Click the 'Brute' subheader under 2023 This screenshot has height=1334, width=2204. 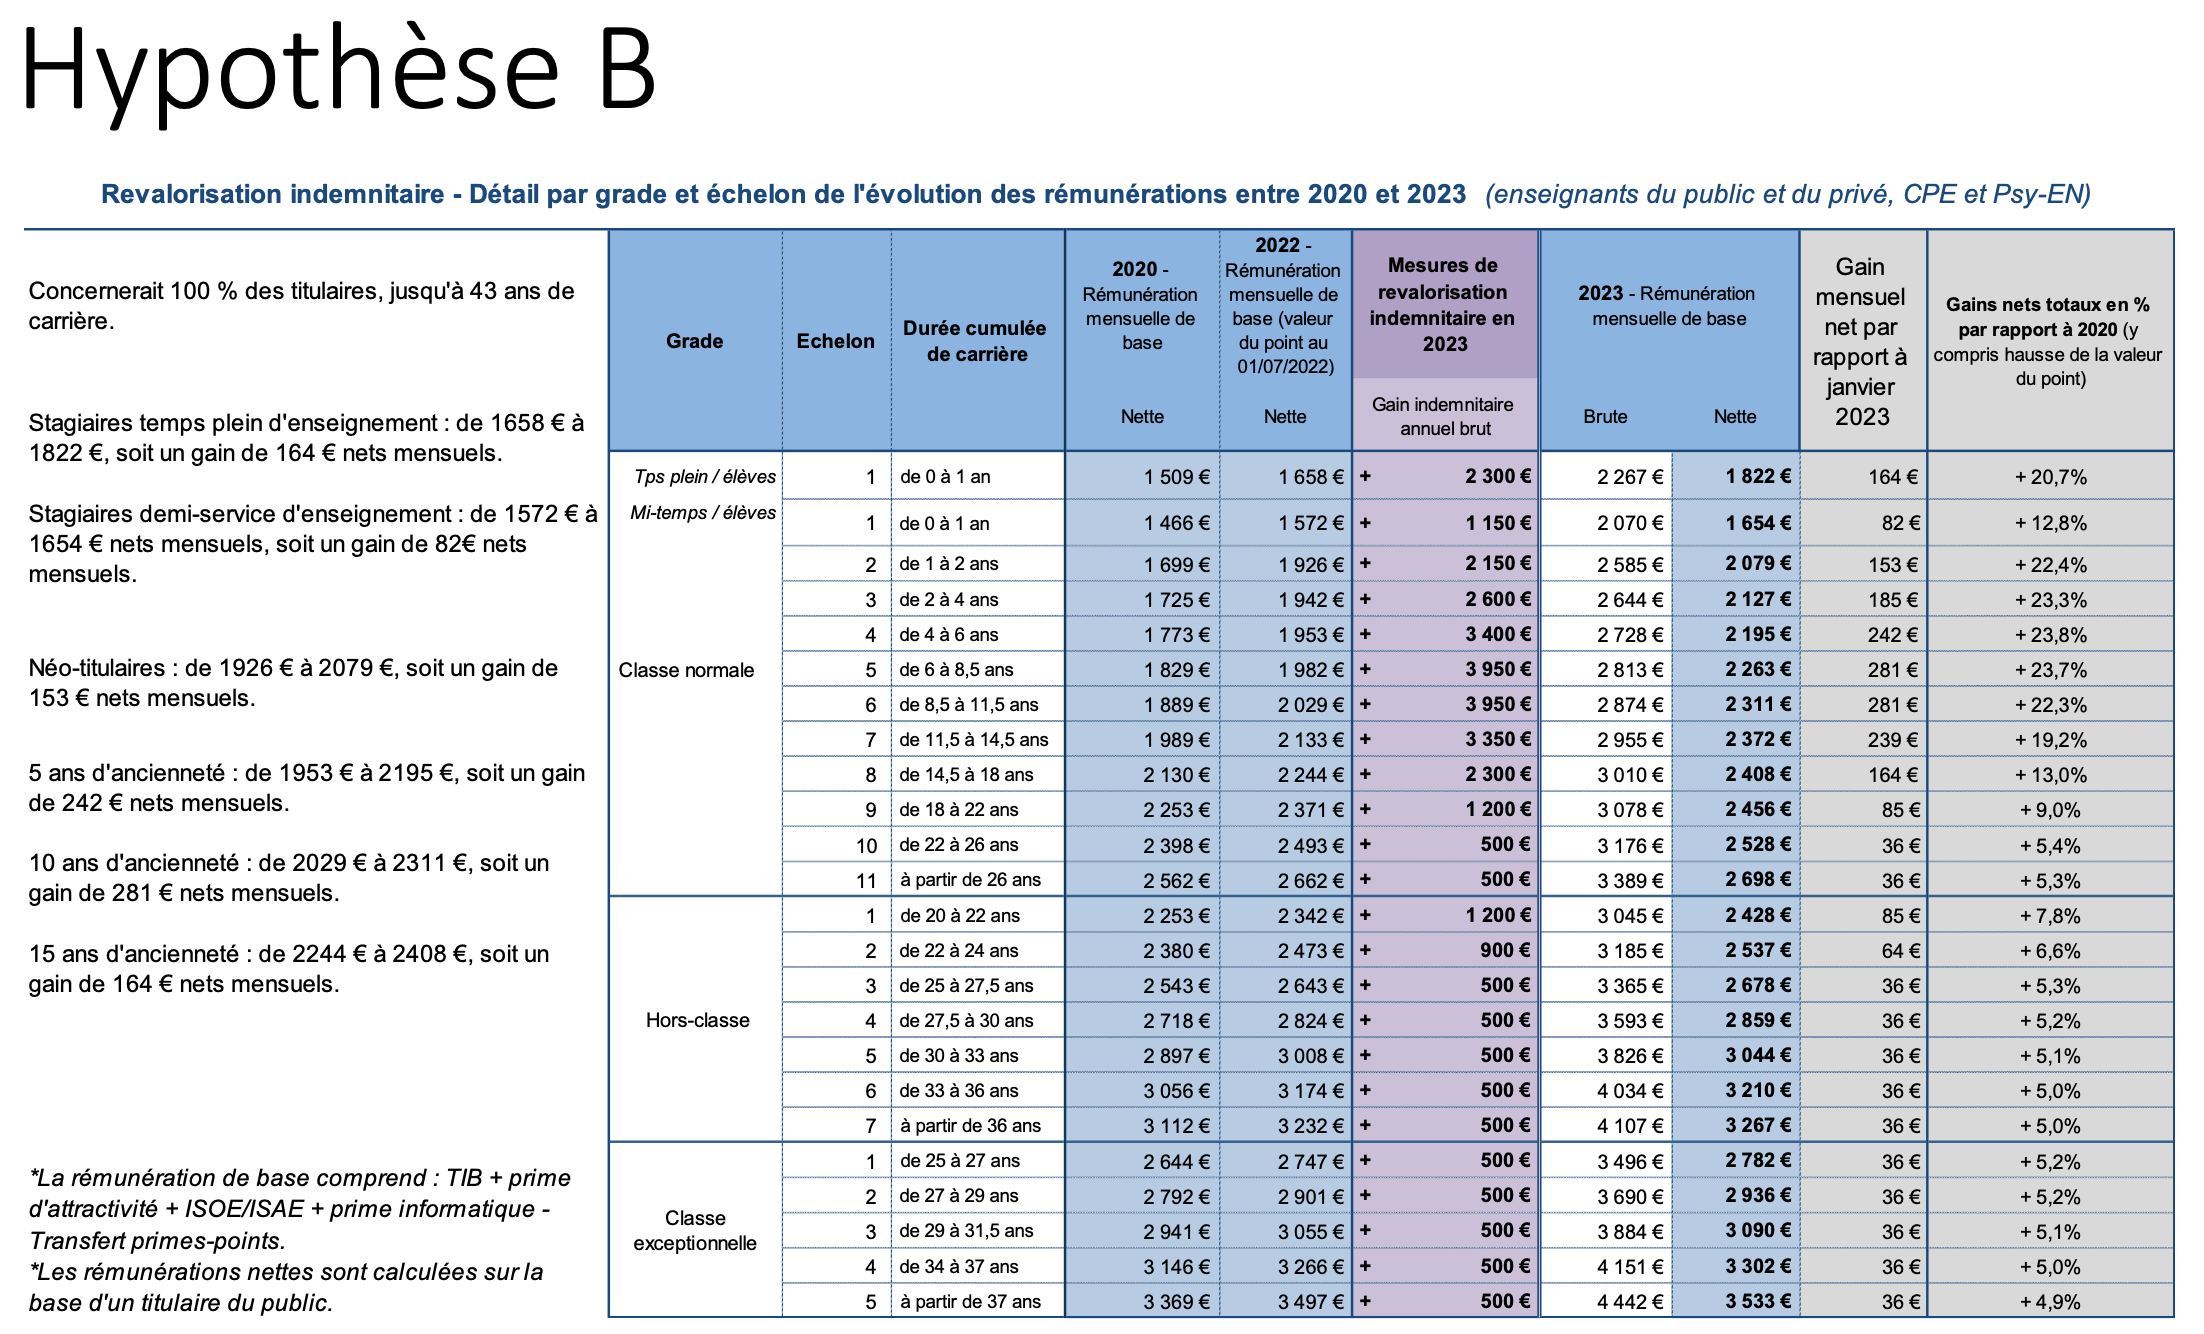click(1605, 416)
